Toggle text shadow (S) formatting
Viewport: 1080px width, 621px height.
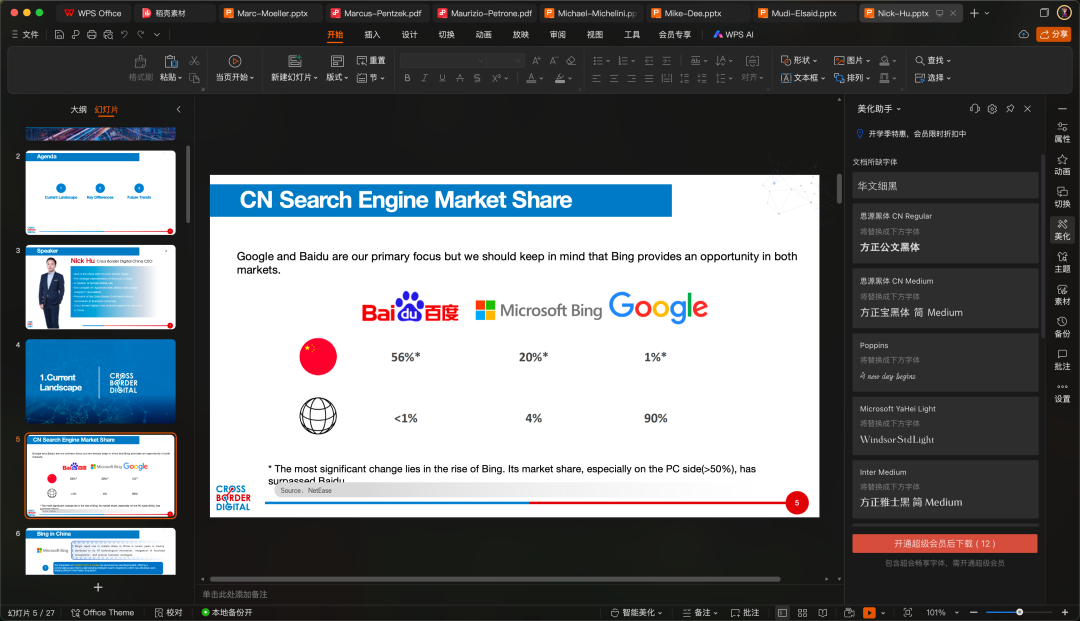point(477,78)
